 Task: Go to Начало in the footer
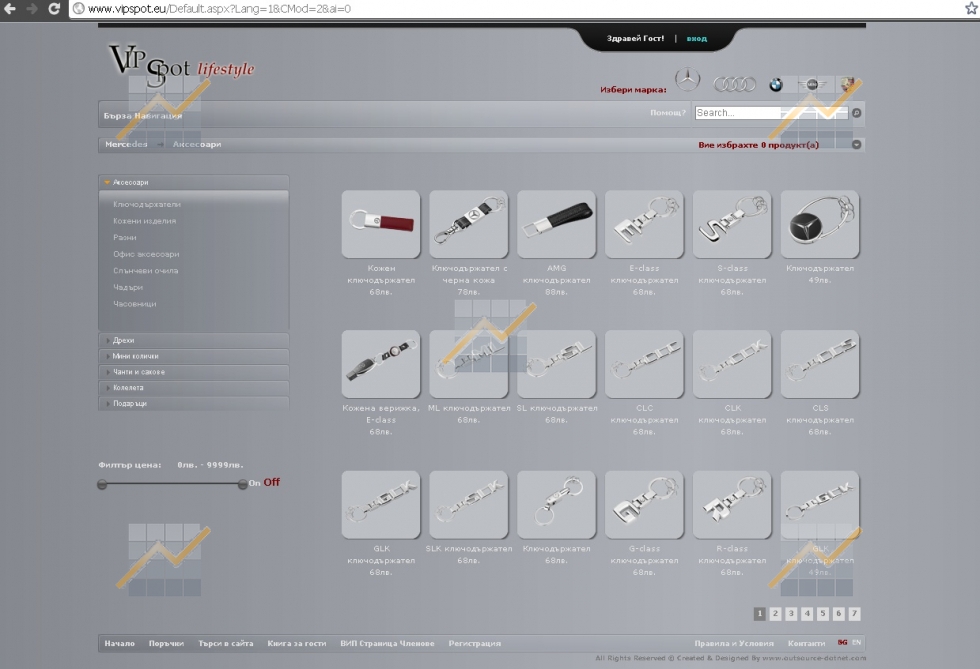[119, 643]
